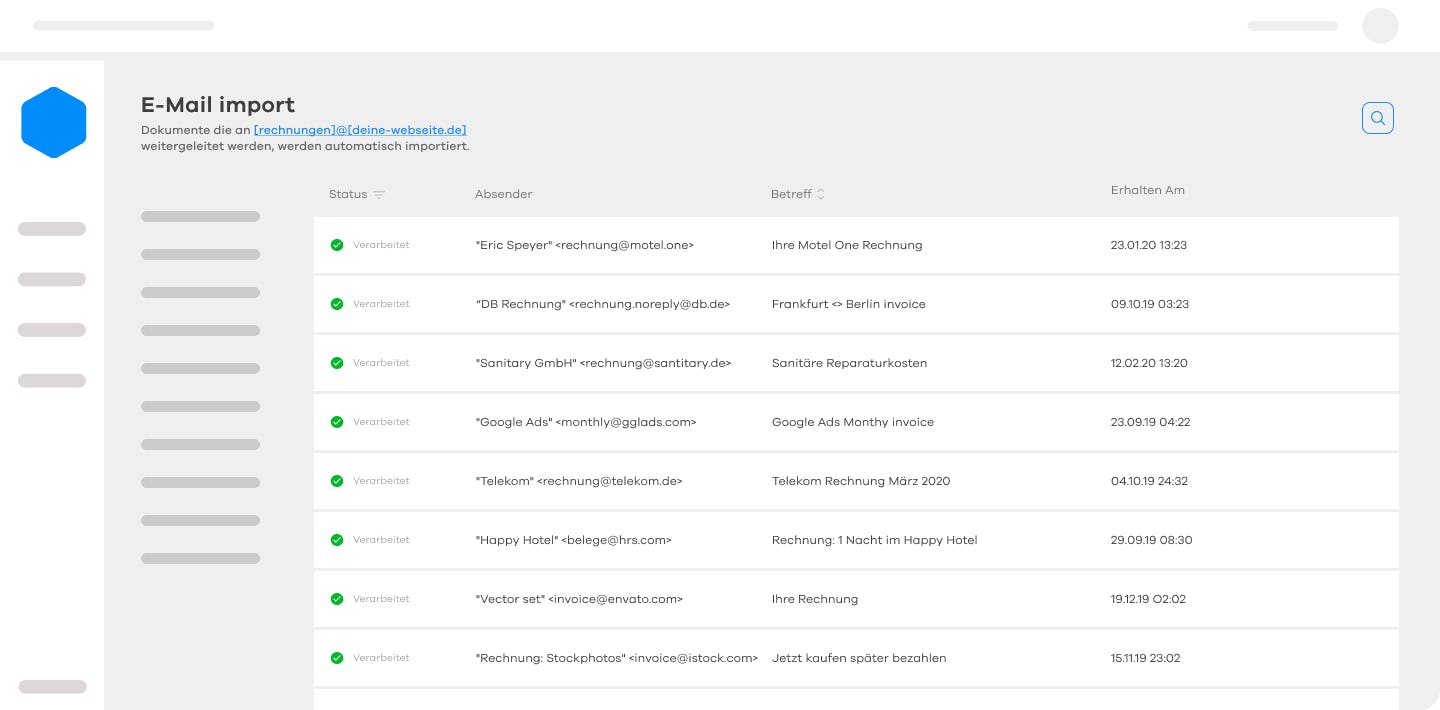This screenshot has height=710, width=1440.
Task: Sort by the Erhalten Am column
Action: (1148, 190)
